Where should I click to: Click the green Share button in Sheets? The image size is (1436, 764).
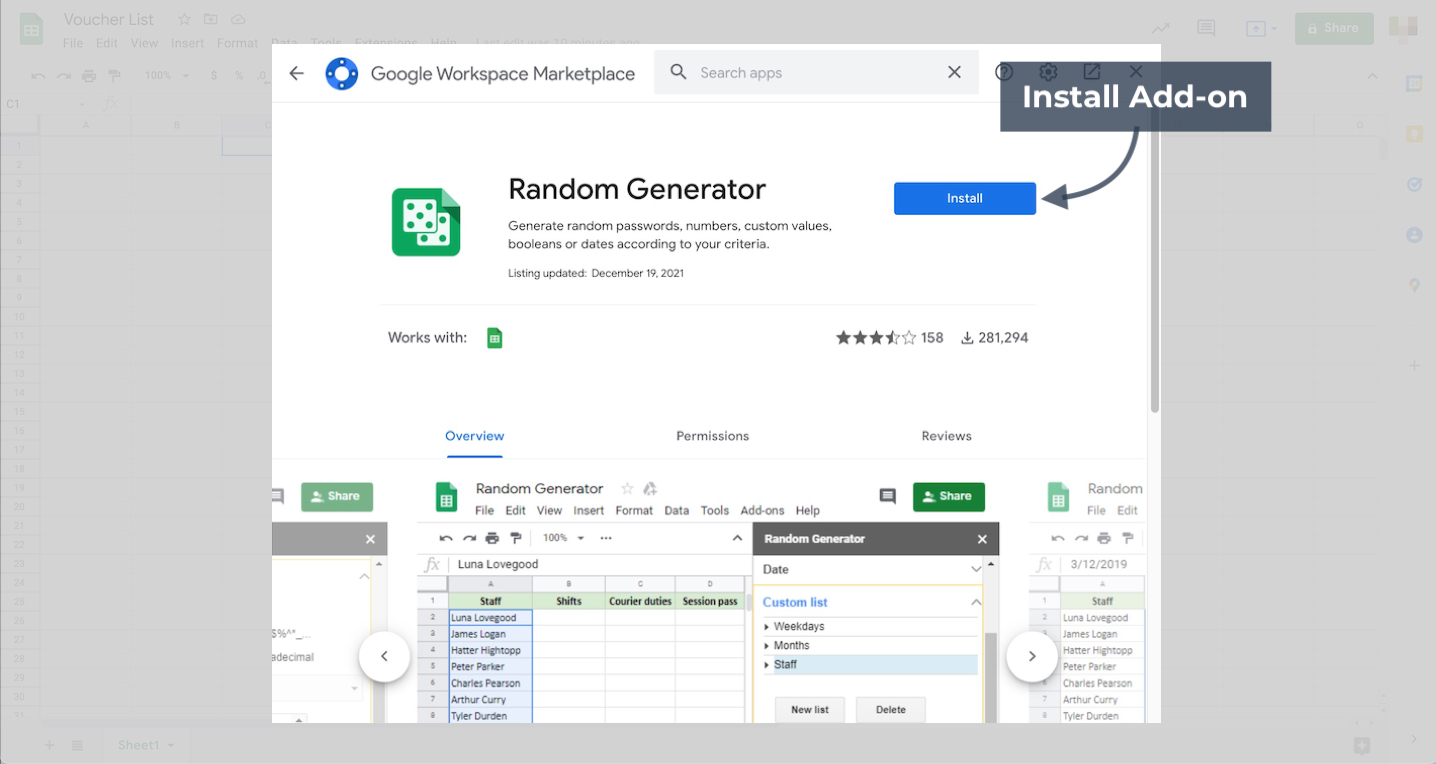[1334, 28]
